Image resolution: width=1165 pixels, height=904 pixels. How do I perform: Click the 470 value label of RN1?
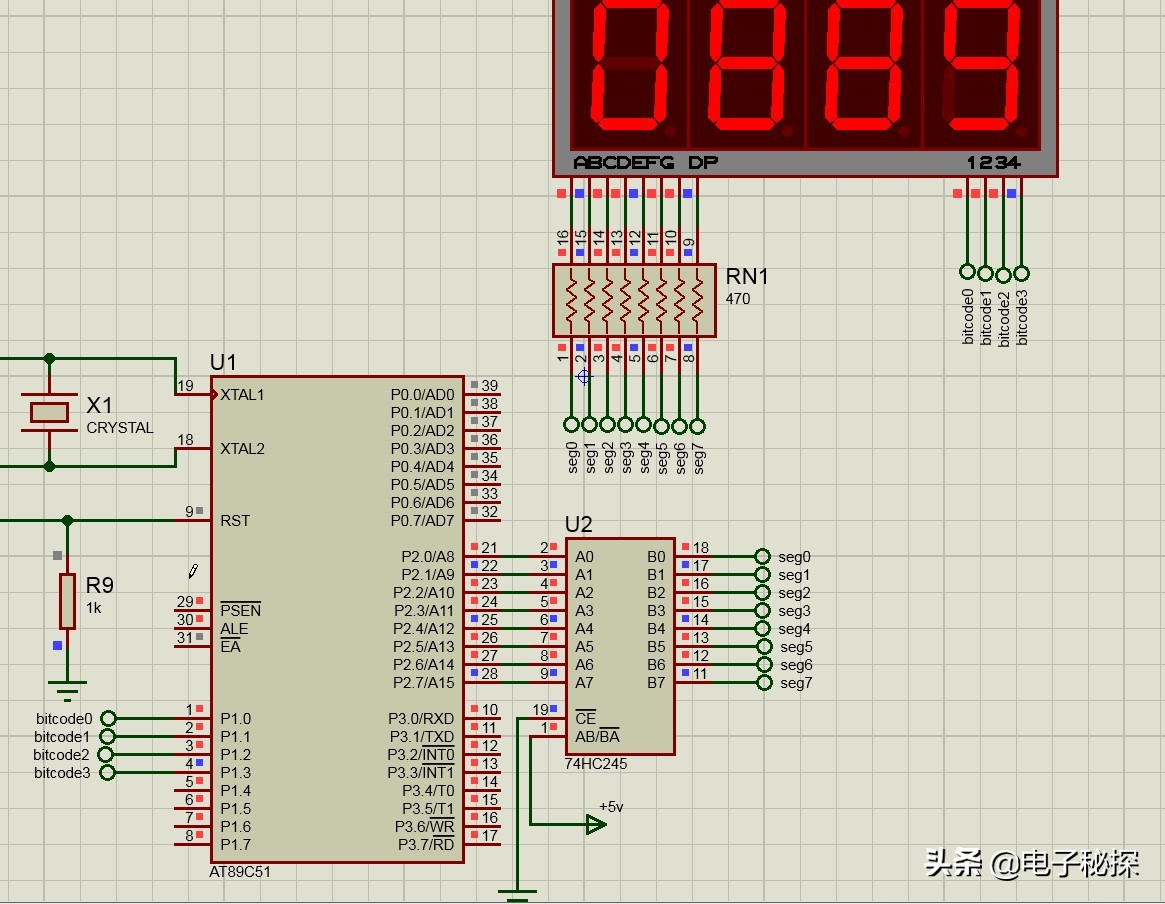[x=738, y=299]
